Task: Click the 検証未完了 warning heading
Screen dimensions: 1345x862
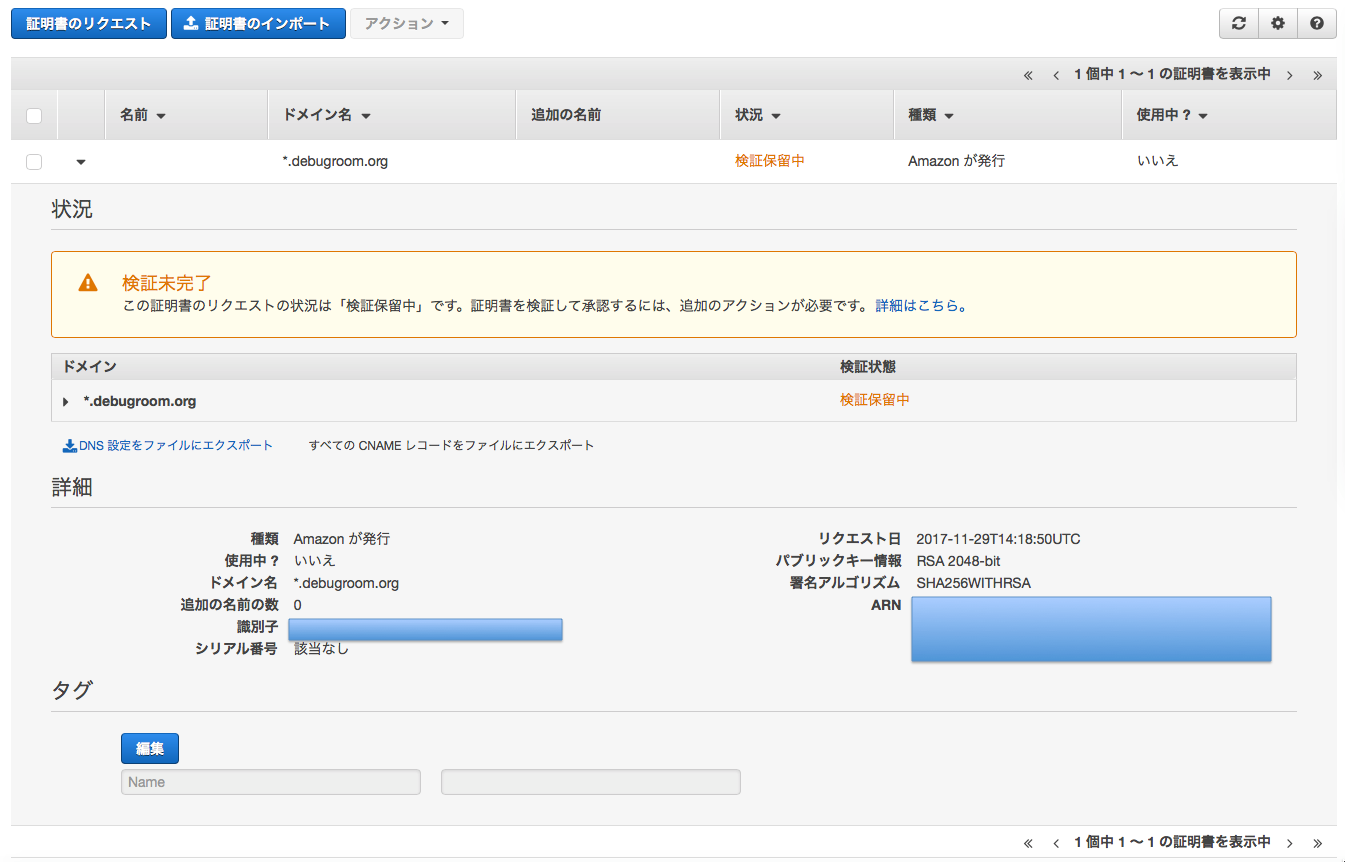Action: pos(167,284)
